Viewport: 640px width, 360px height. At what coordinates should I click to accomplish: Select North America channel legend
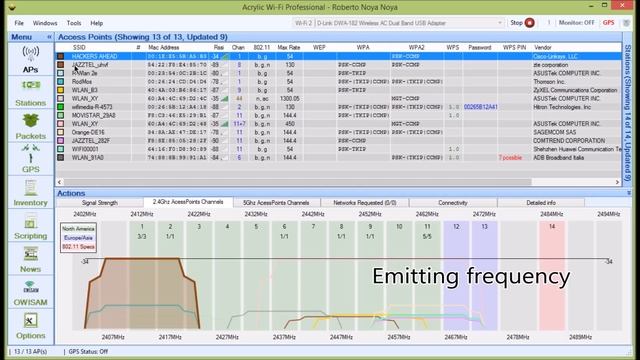pyautogui.click(x=78, y=229)
